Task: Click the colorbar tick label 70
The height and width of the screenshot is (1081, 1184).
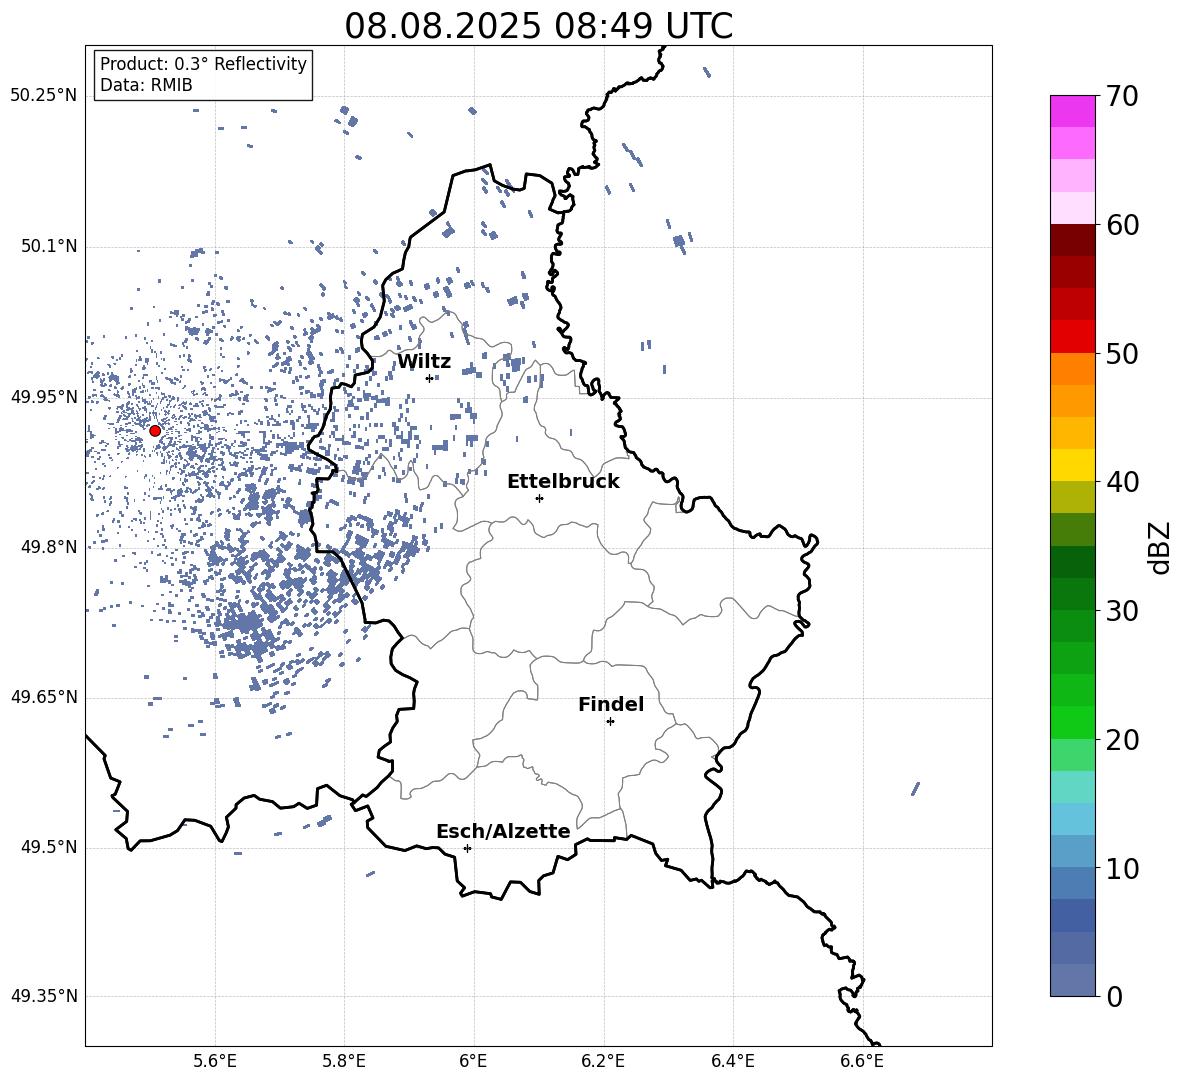Action: [x=1121, y=96]
